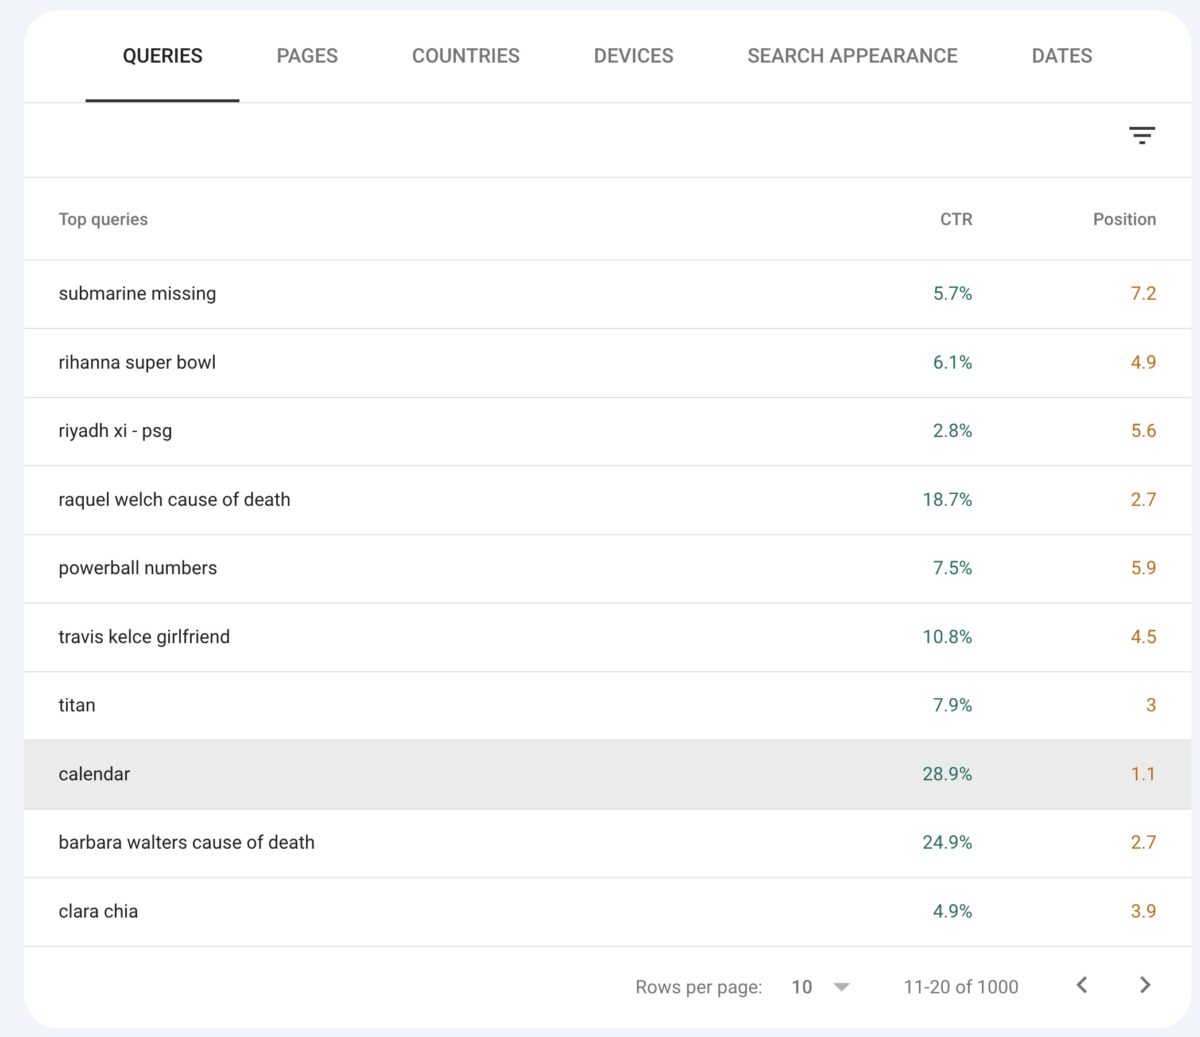This screenshot has height=1037, width=1200.
Task: Click the Top queries column header
Action: click(103, 219)
